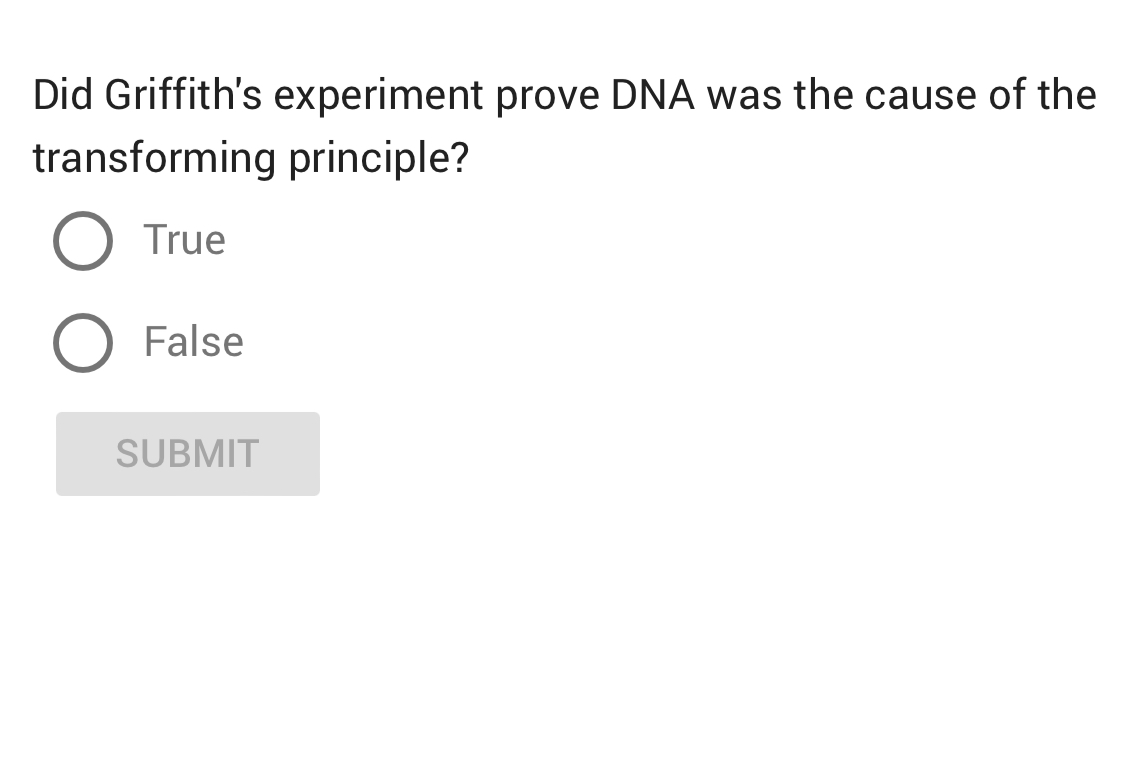Click the SUBMIT button
Screen dimensions: 1146x770
[187, 453]
